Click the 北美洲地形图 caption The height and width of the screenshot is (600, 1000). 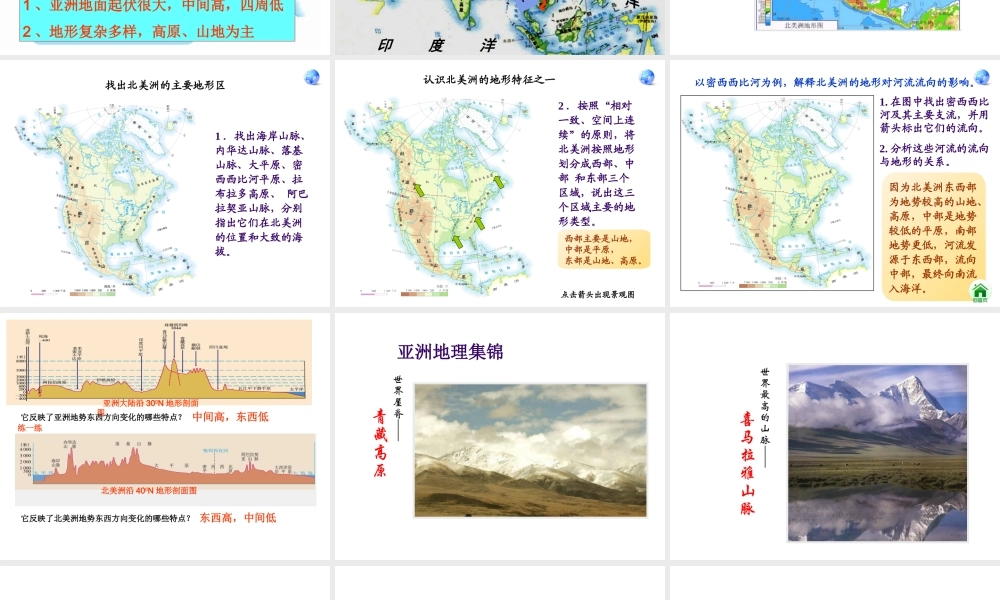[x=803, y=26]
